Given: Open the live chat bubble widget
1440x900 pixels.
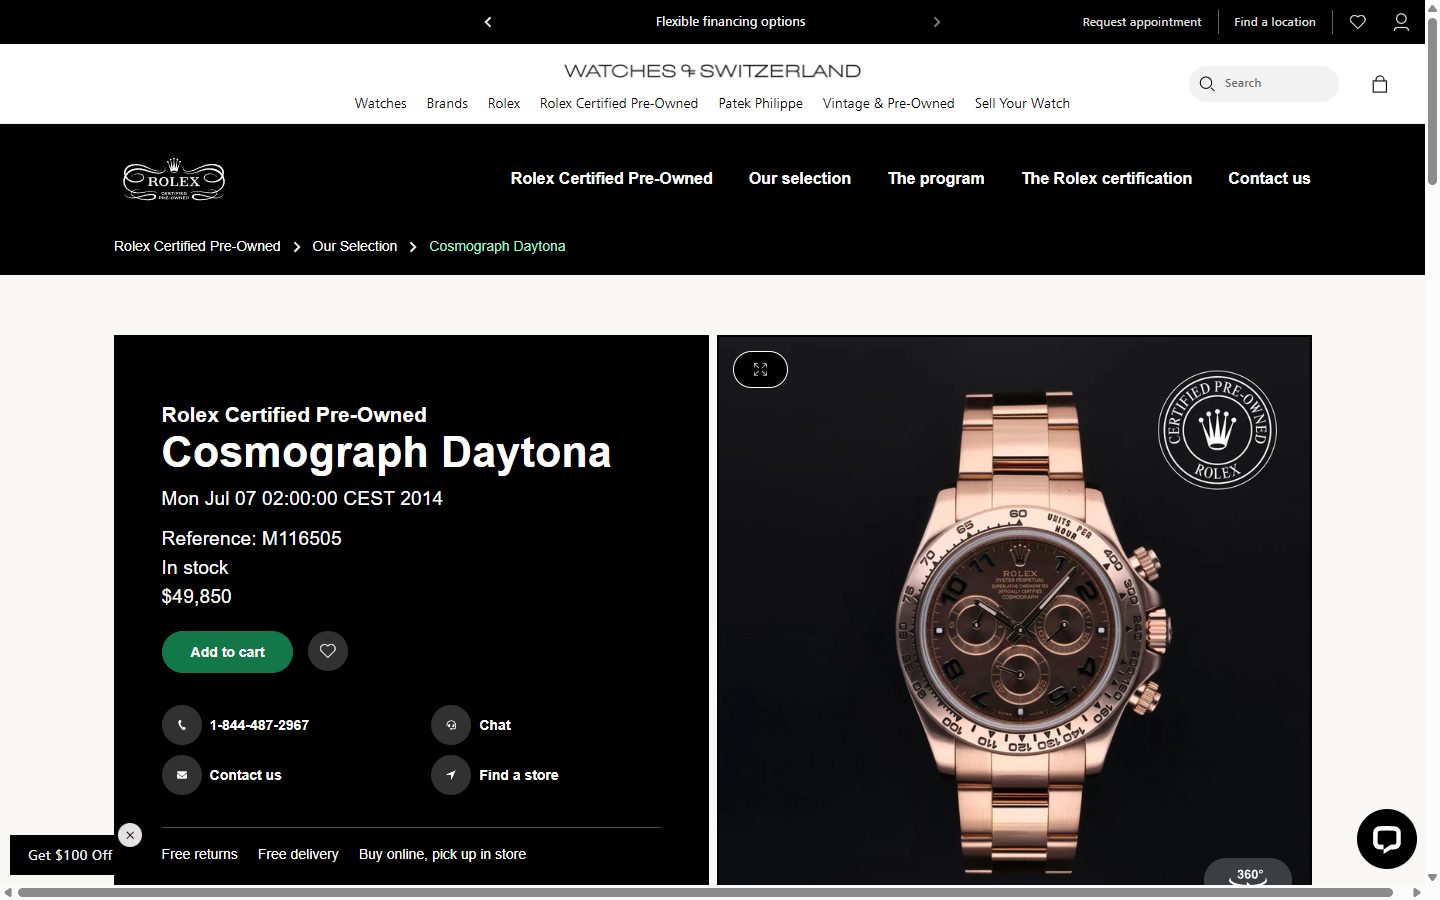Looking at the screenshot, I should point(1387,839).
